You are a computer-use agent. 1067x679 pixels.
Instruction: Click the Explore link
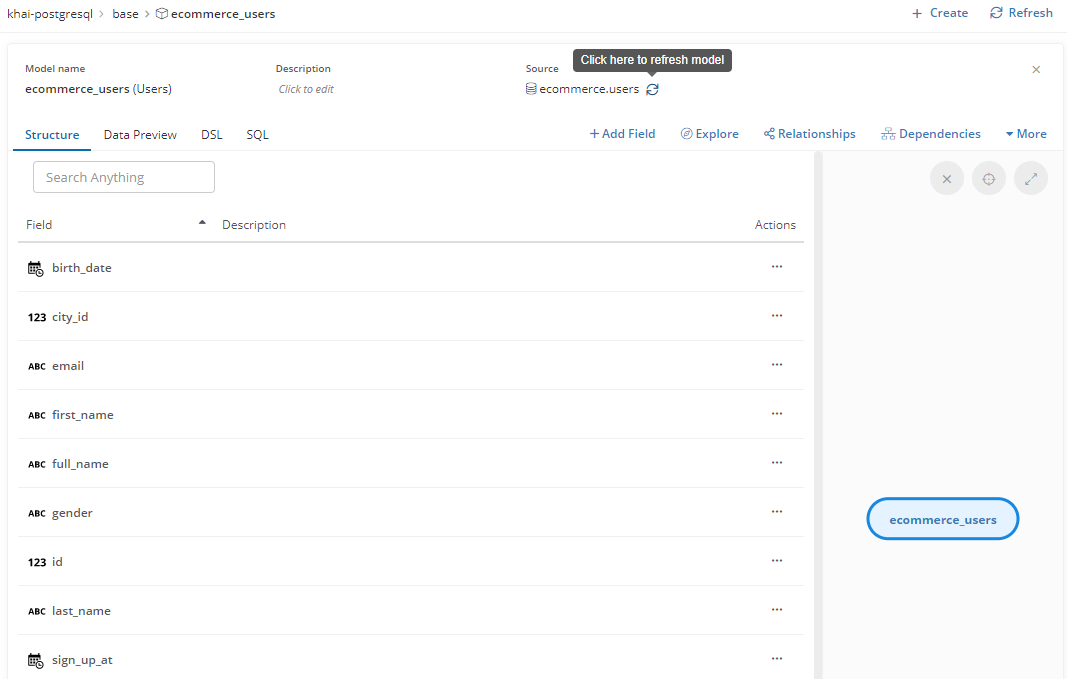pyautogui.click(x=709, y=134)
